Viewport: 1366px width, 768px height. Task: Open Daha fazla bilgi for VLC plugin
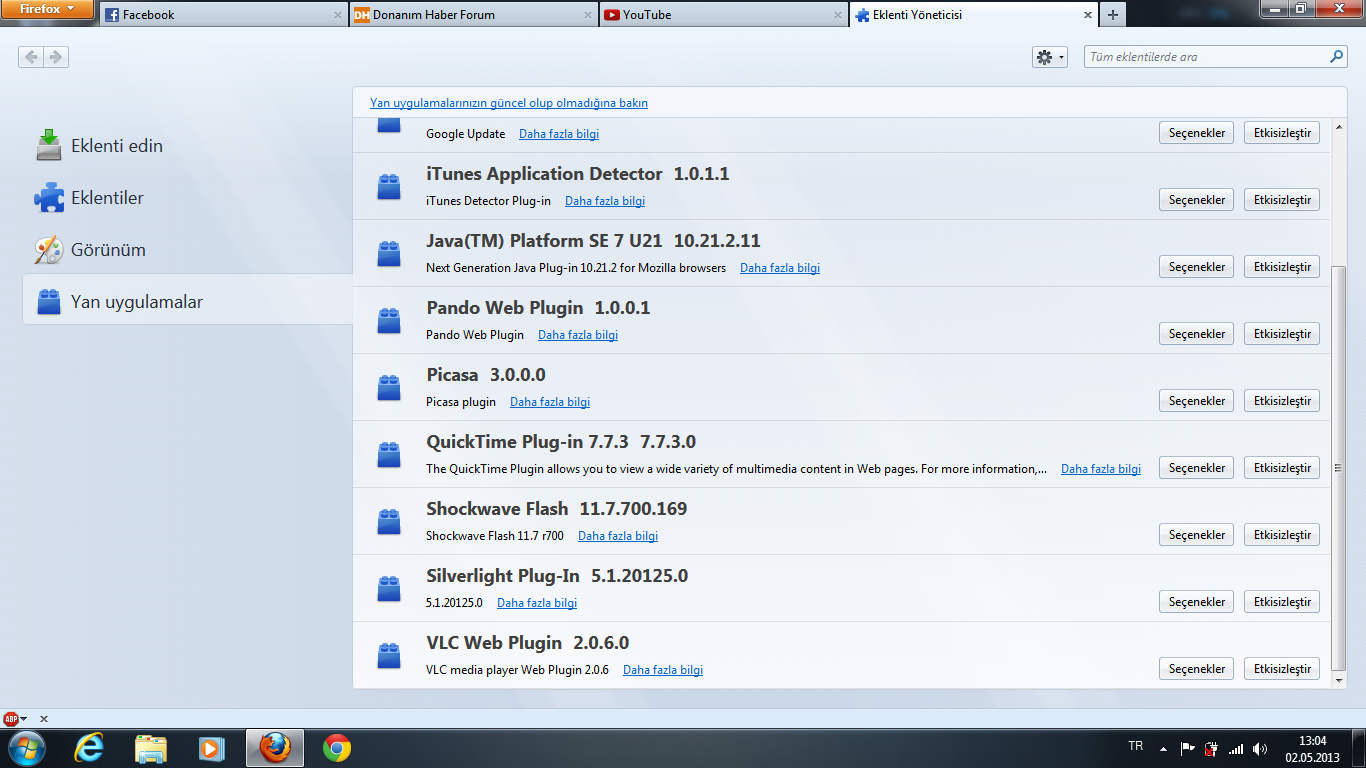pos(663,670)
